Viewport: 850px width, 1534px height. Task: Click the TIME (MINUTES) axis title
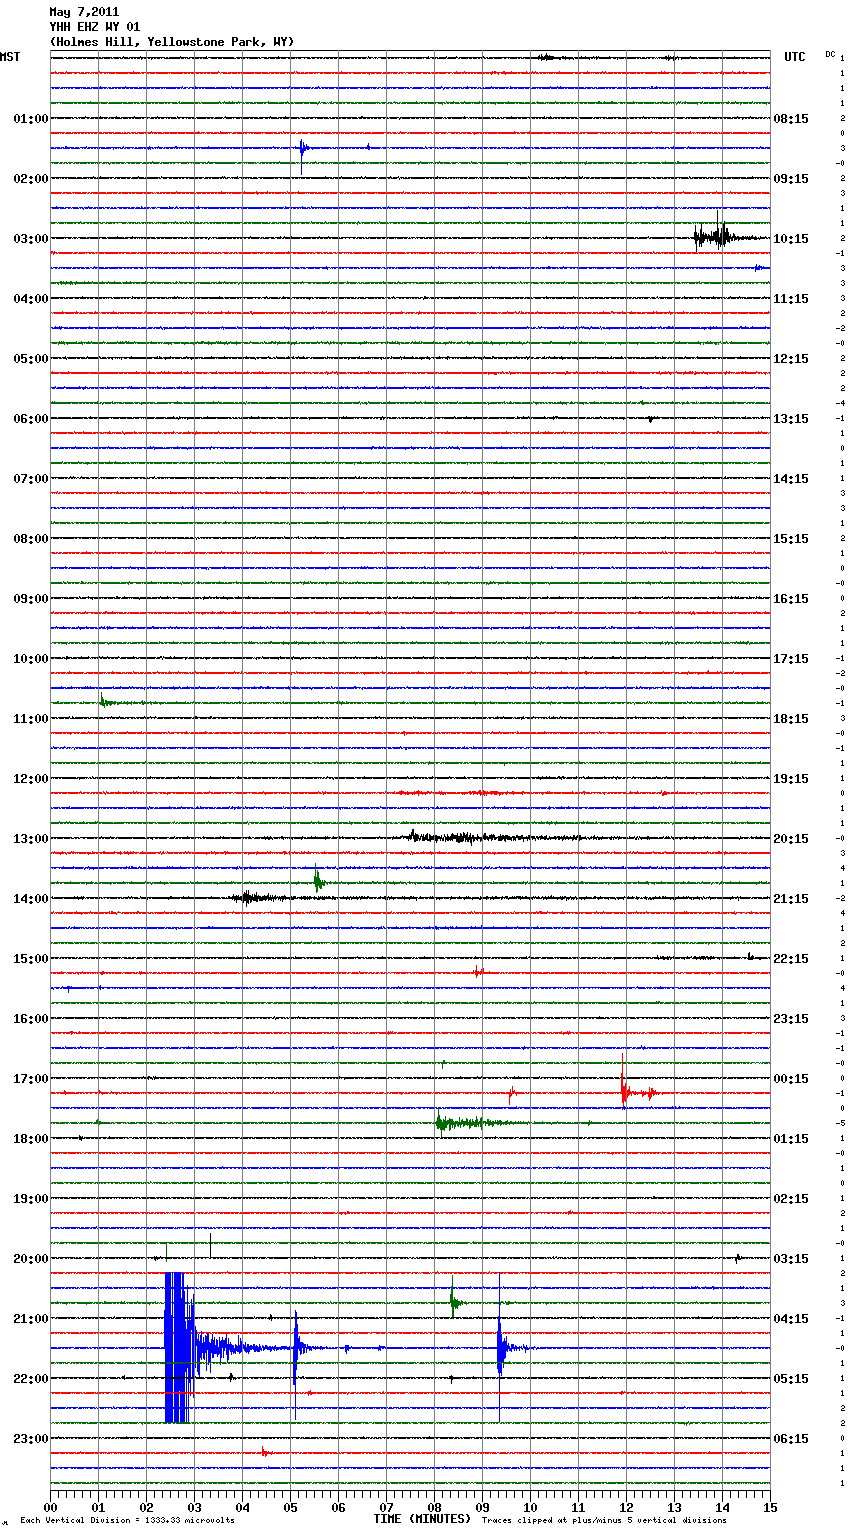(422, 1519)
